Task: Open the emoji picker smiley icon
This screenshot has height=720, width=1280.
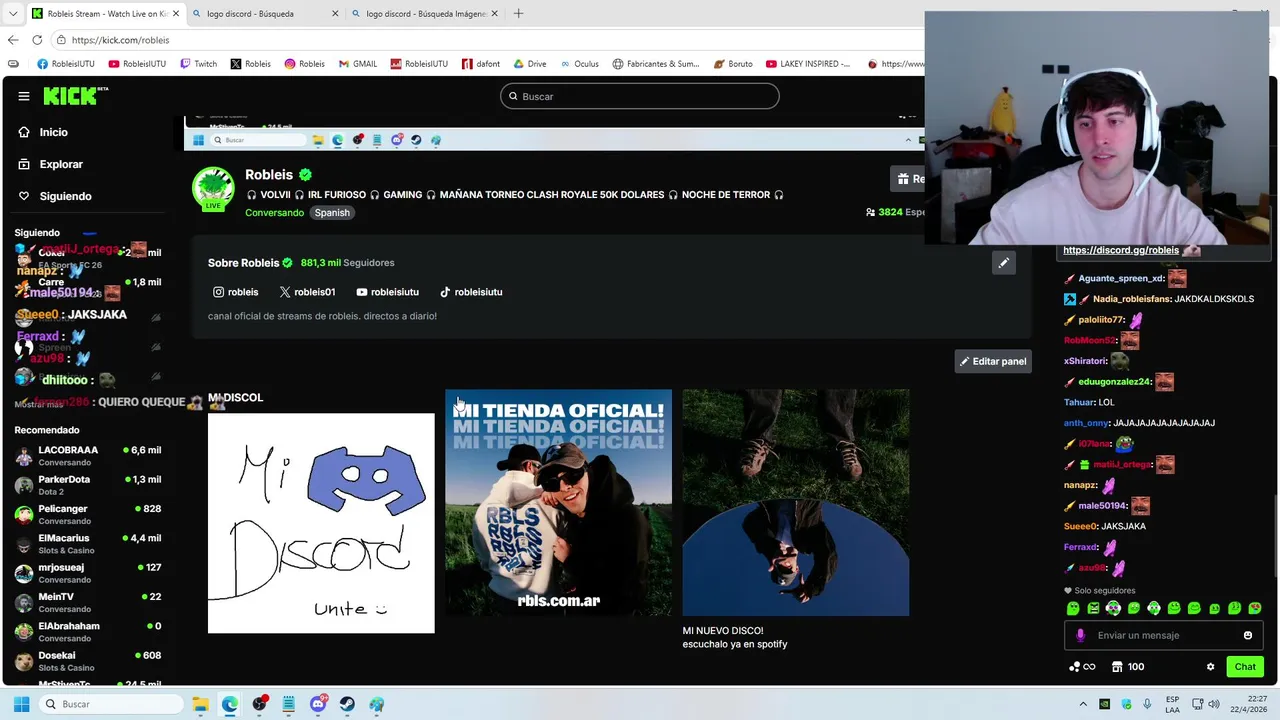Action: pos(1248,635)
